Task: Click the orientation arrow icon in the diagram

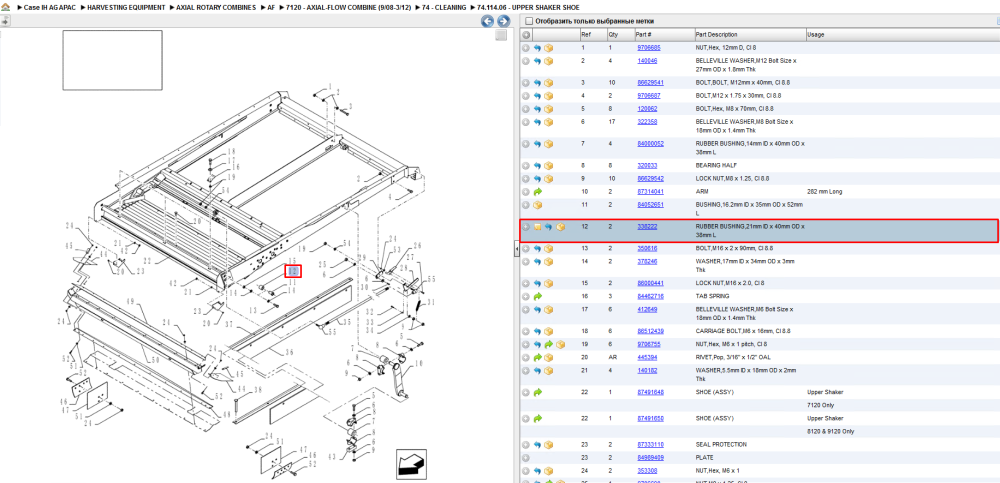Action: tap(411, 463)
